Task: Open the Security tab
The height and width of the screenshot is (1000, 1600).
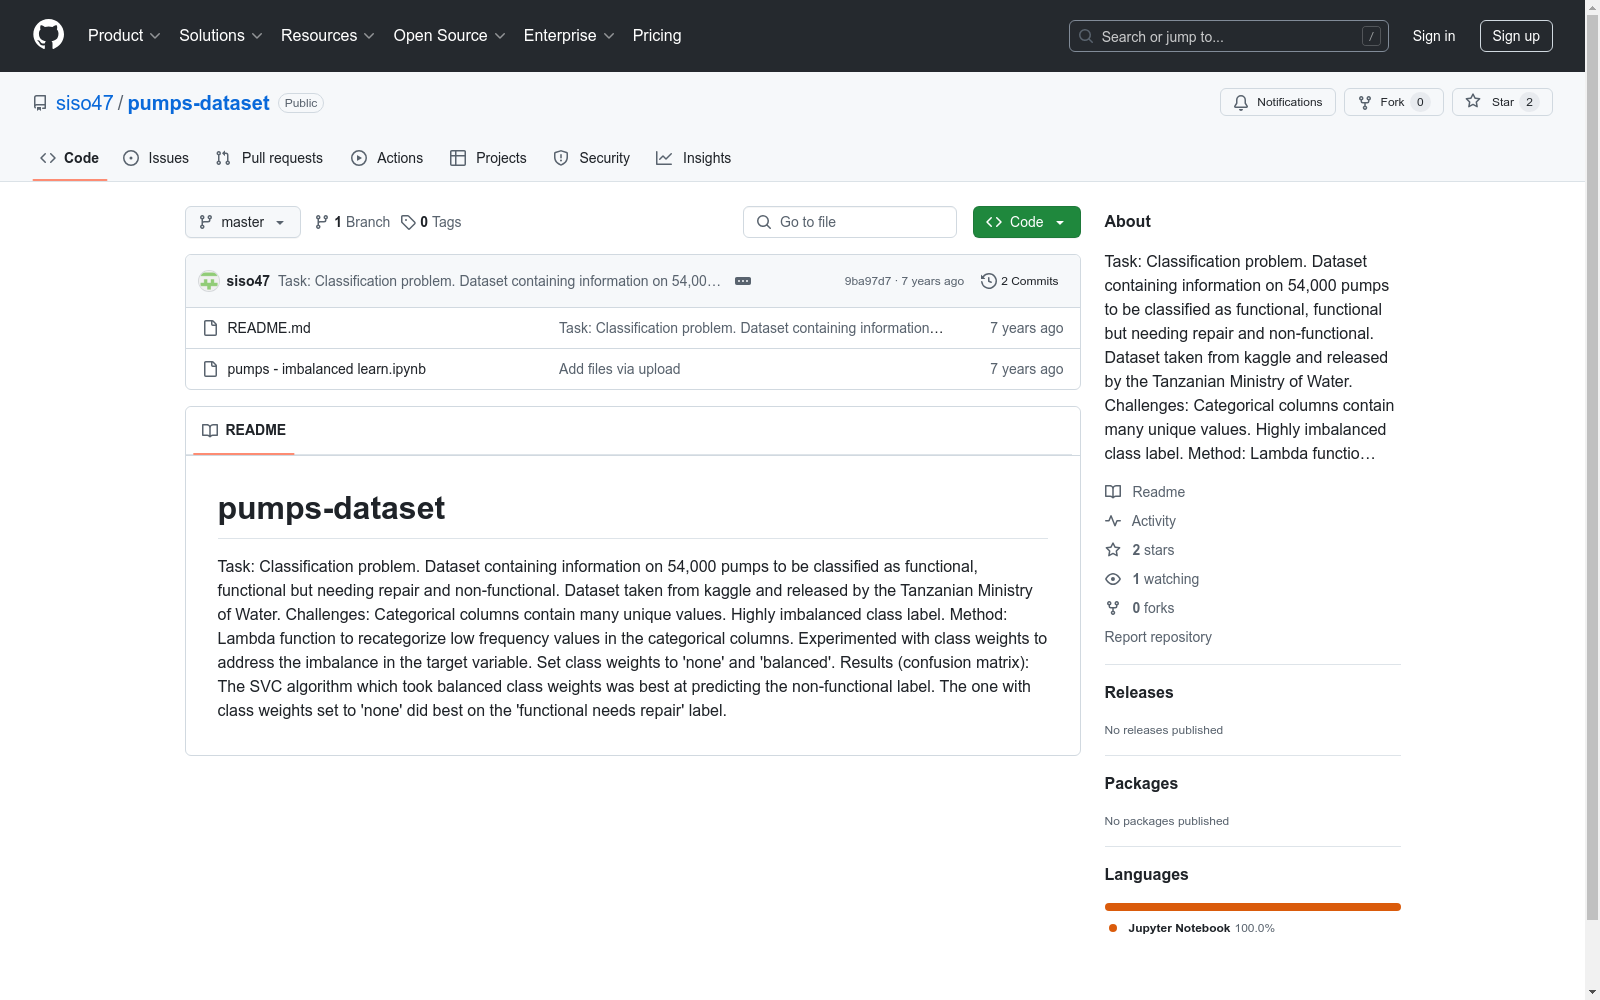Action: (x=592, y=158)
